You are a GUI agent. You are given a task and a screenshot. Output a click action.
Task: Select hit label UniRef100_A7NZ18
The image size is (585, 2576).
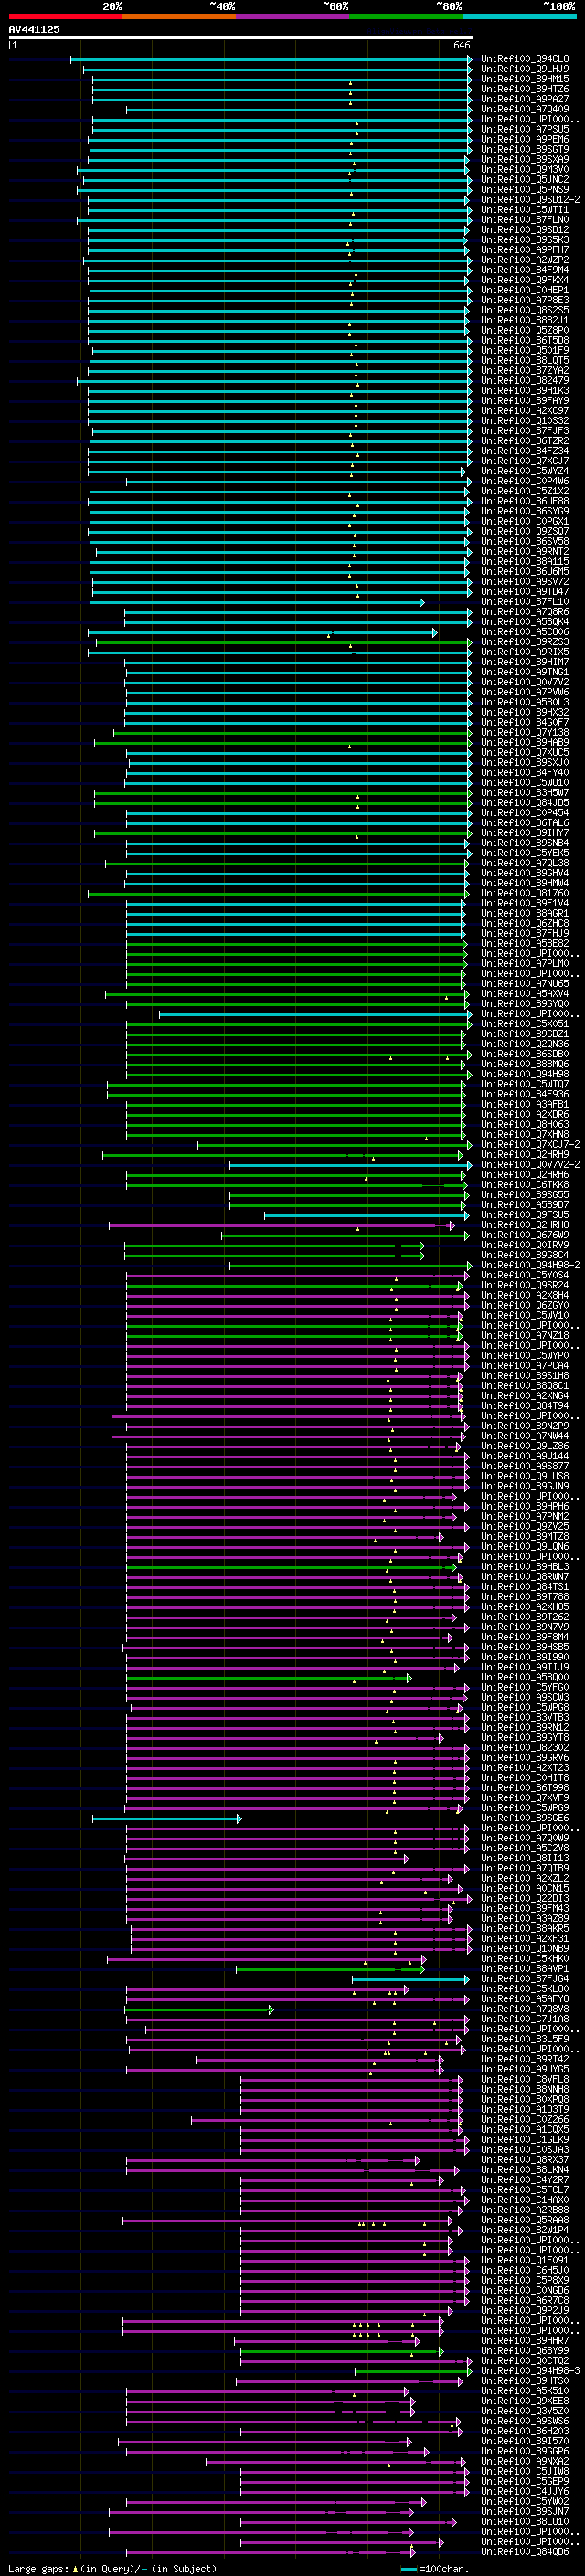tap(525, 1335)
